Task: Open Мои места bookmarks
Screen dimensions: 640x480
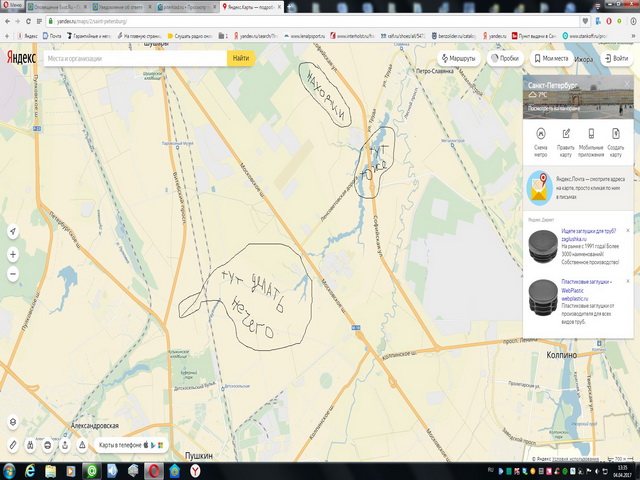Action: (x=550, y=59)
